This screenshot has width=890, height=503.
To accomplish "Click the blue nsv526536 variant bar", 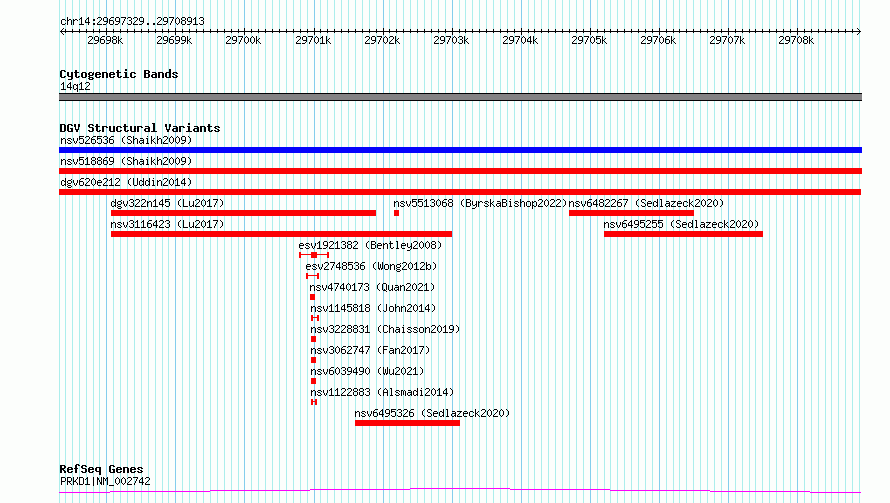I will [460, 150].
